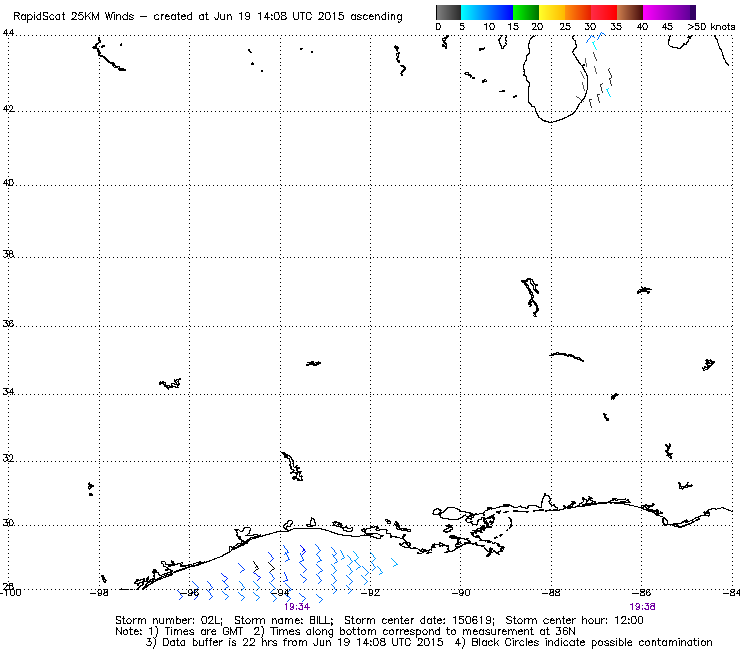The width and height of the screenshot is (740, 650).
Task: Click the red 30-35 knots color segment
Action: click(604, 12)
